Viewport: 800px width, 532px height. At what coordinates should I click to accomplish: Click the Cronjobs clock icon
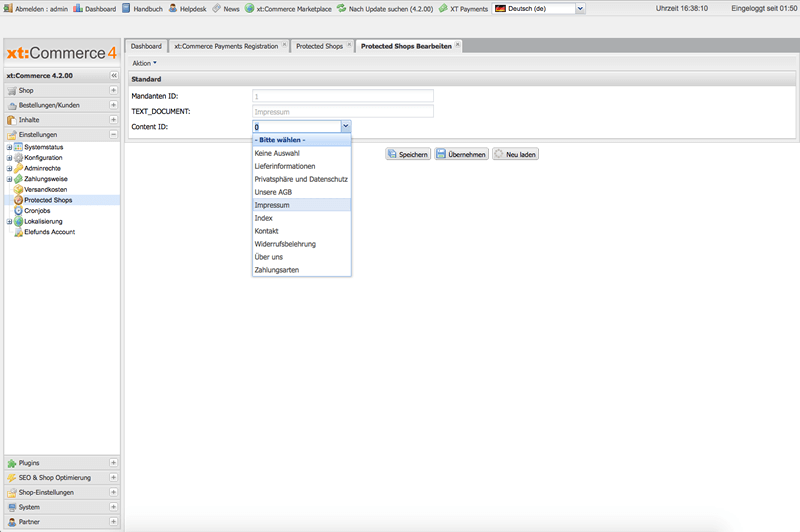click(x=18, y=211)
